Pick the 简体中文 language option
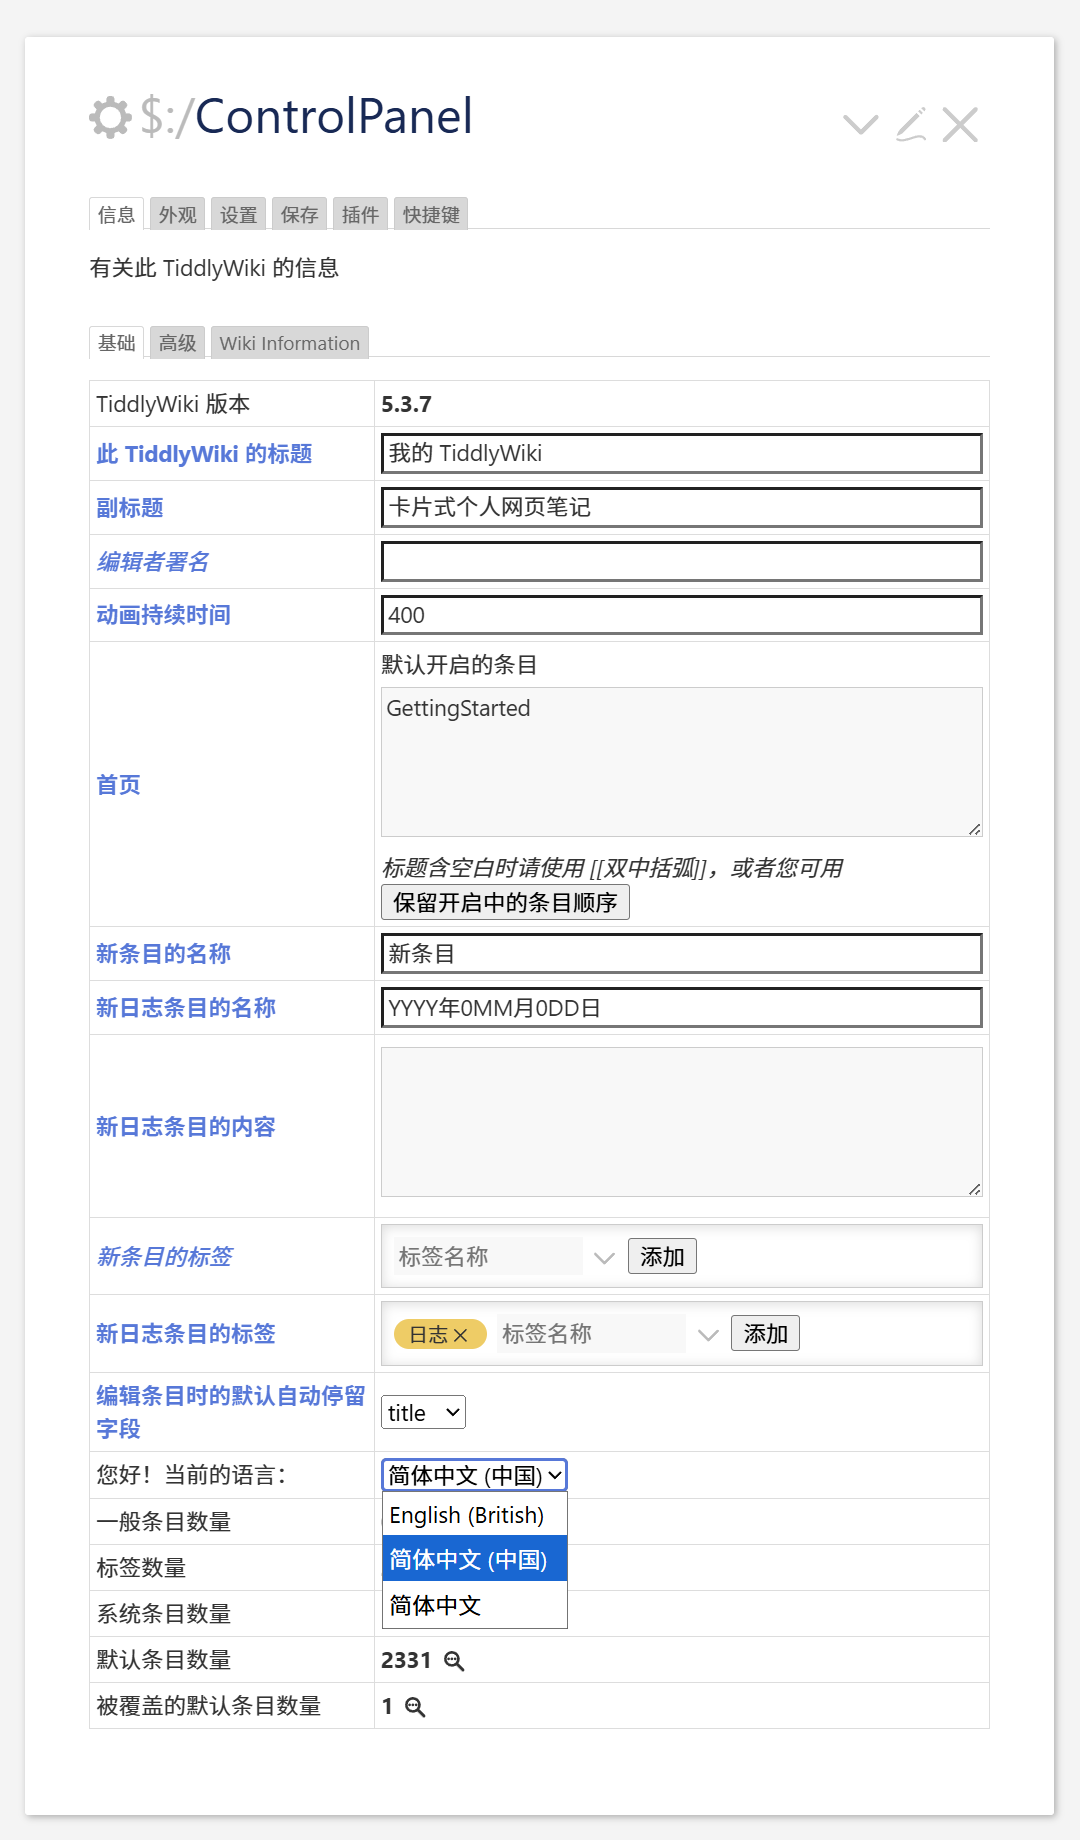 pyautogui.click(x=475, y=1605)
